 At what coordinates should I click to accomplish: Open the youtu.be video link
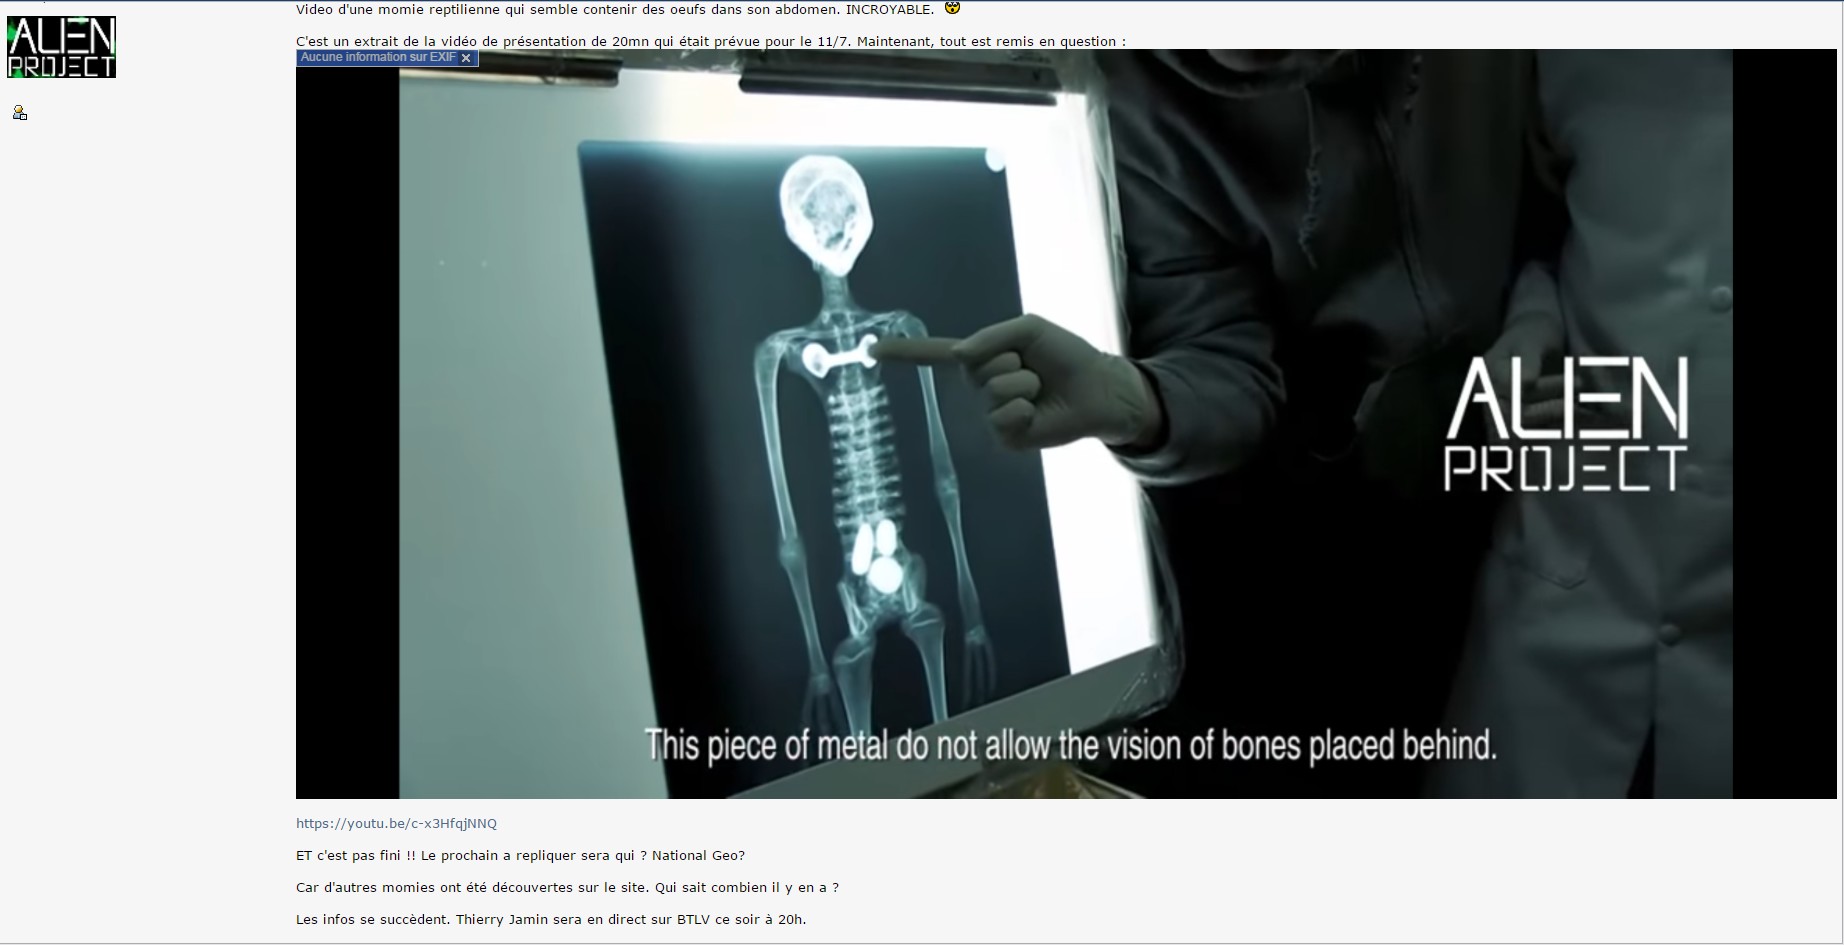pos(396,824)
